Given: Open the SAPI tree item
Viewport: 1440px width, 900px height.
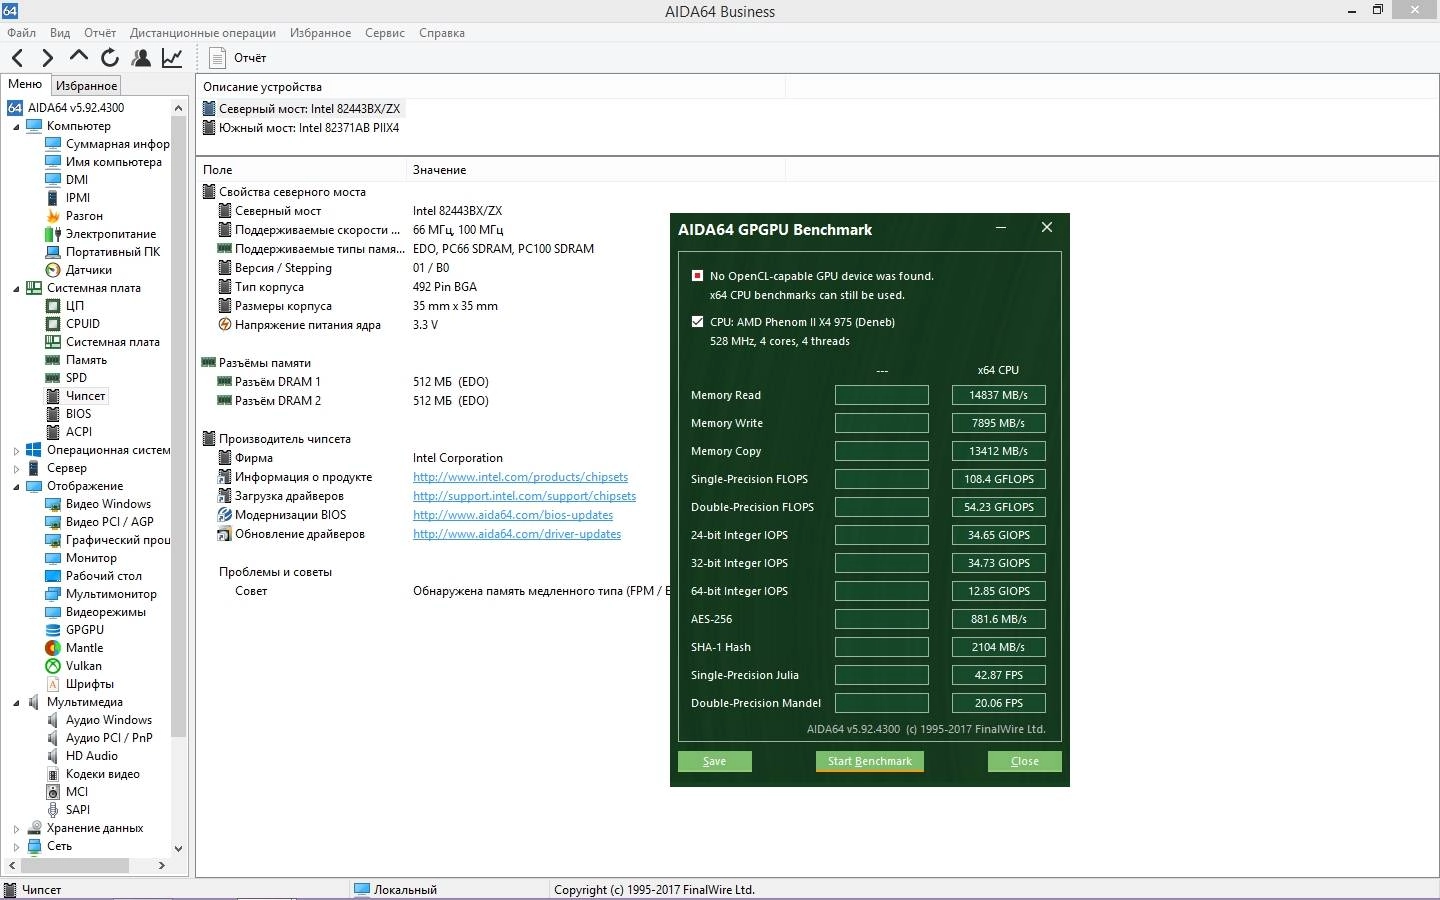Looking at the screenshot, I should (x=77, y=810).
